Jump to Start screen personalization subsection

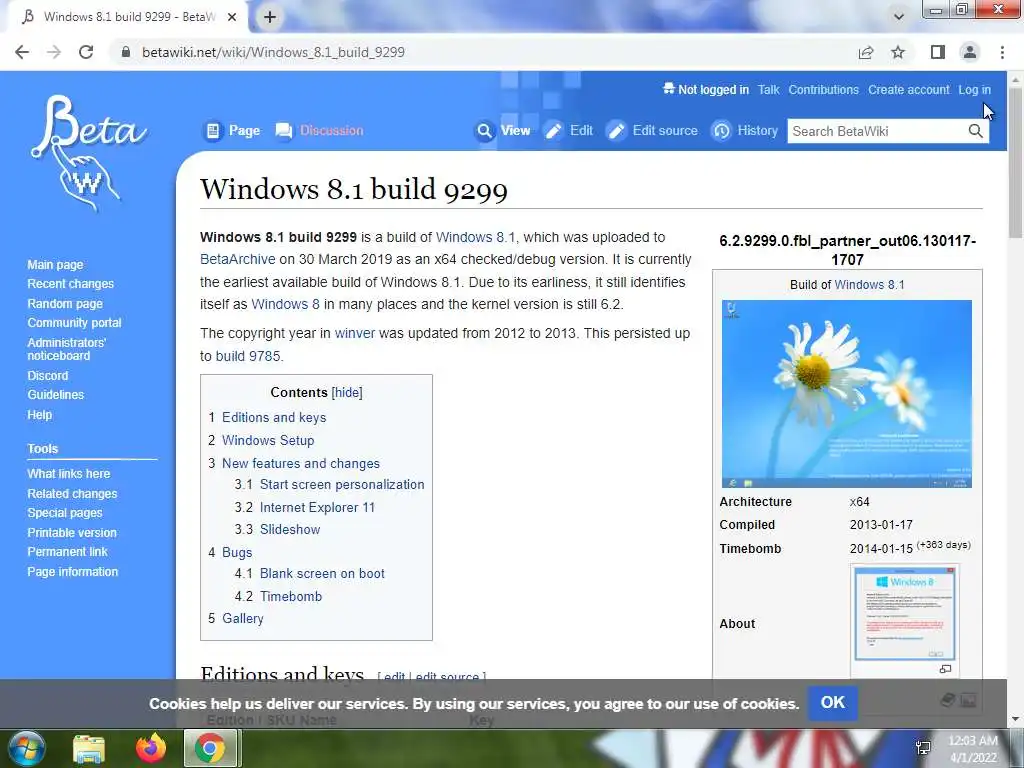pyautogui.click(x=342, y=485)
